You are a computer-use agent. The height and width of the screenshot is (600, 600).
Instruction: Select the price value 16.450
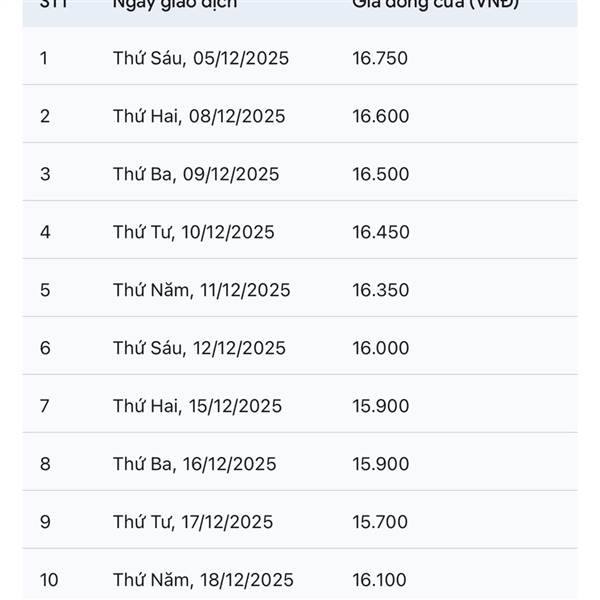380,232
